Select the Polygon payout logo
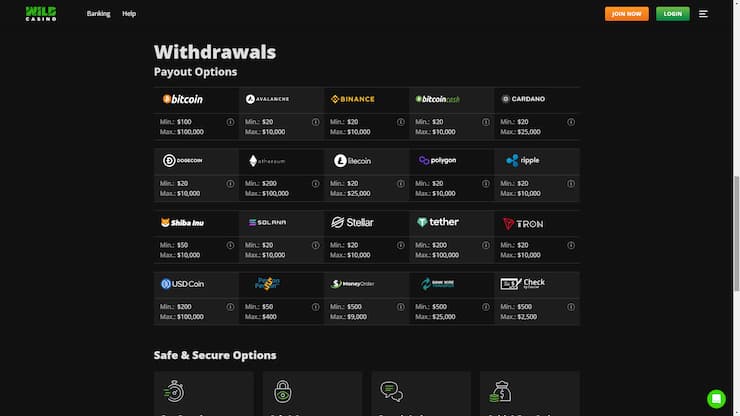 (437, 161)
